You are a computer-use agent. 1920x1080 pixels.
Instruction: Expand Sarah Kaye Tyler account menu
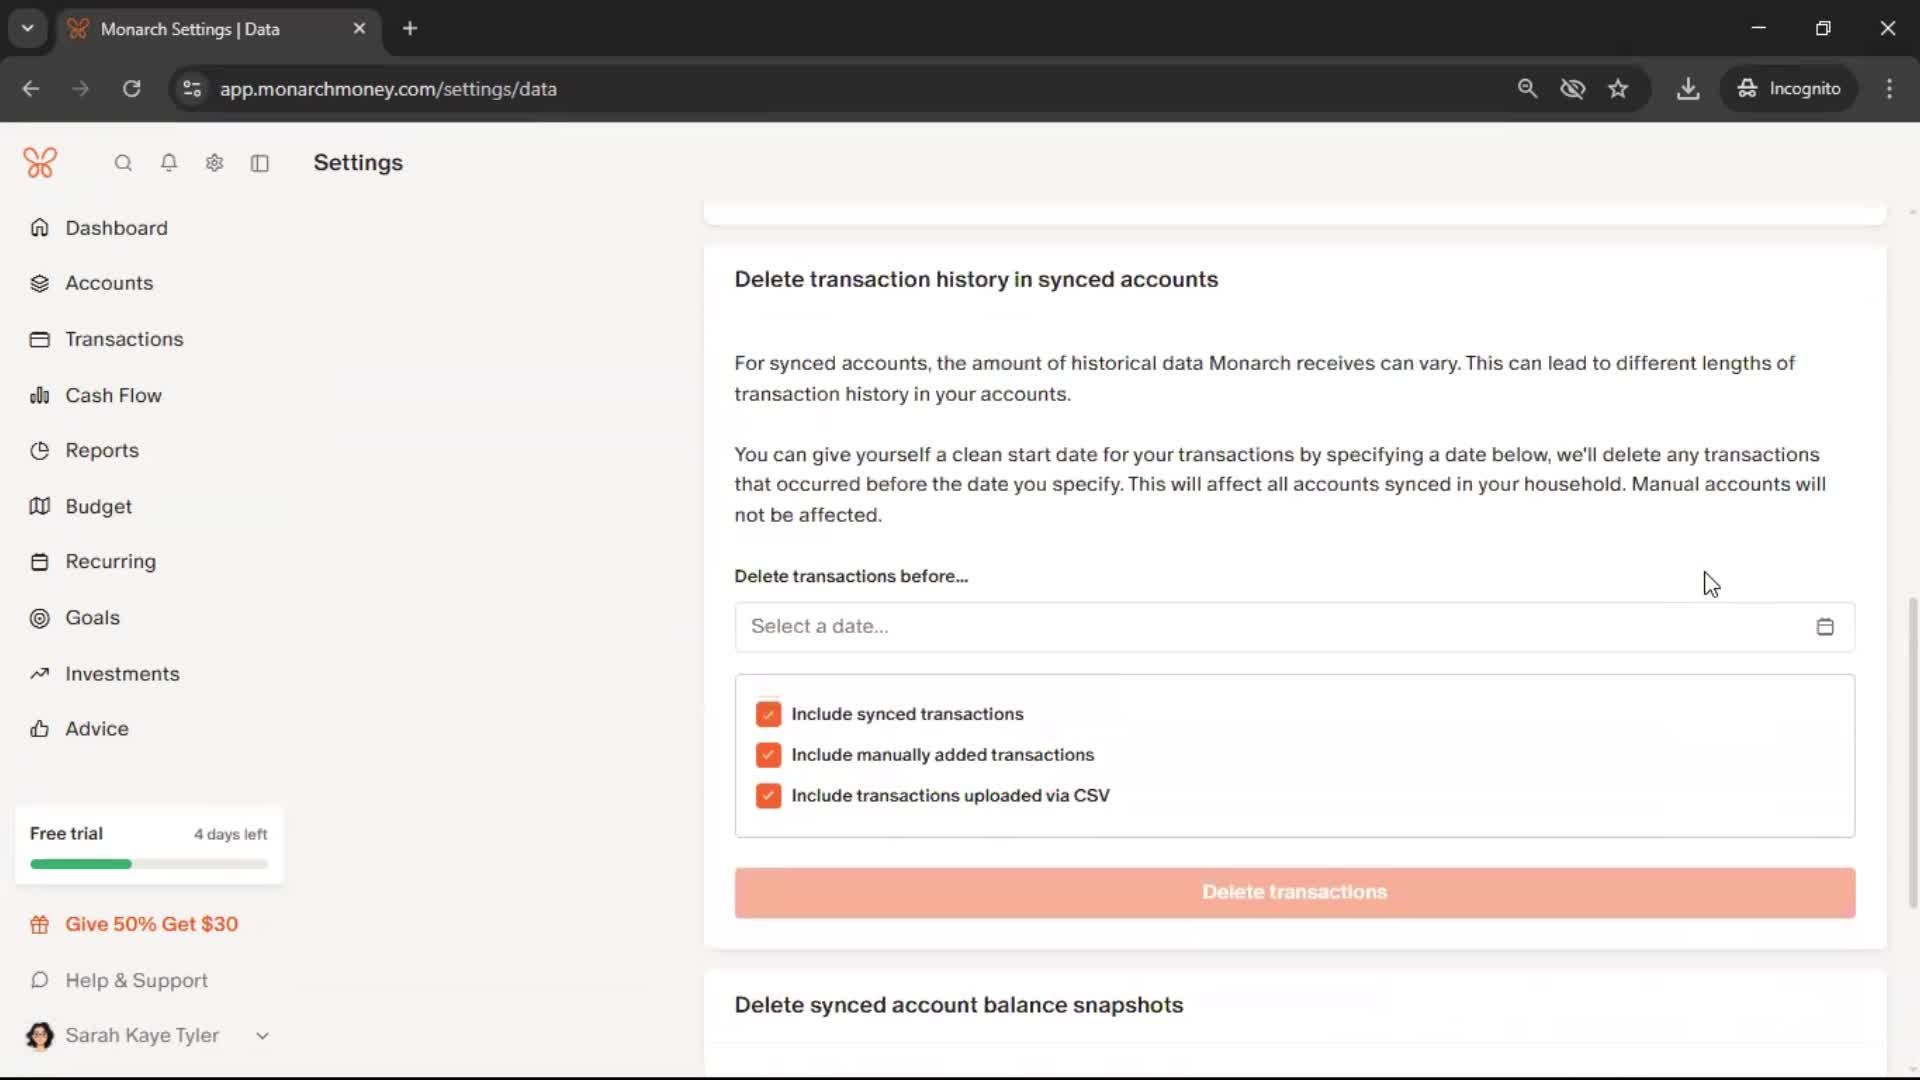point(262,1036)
